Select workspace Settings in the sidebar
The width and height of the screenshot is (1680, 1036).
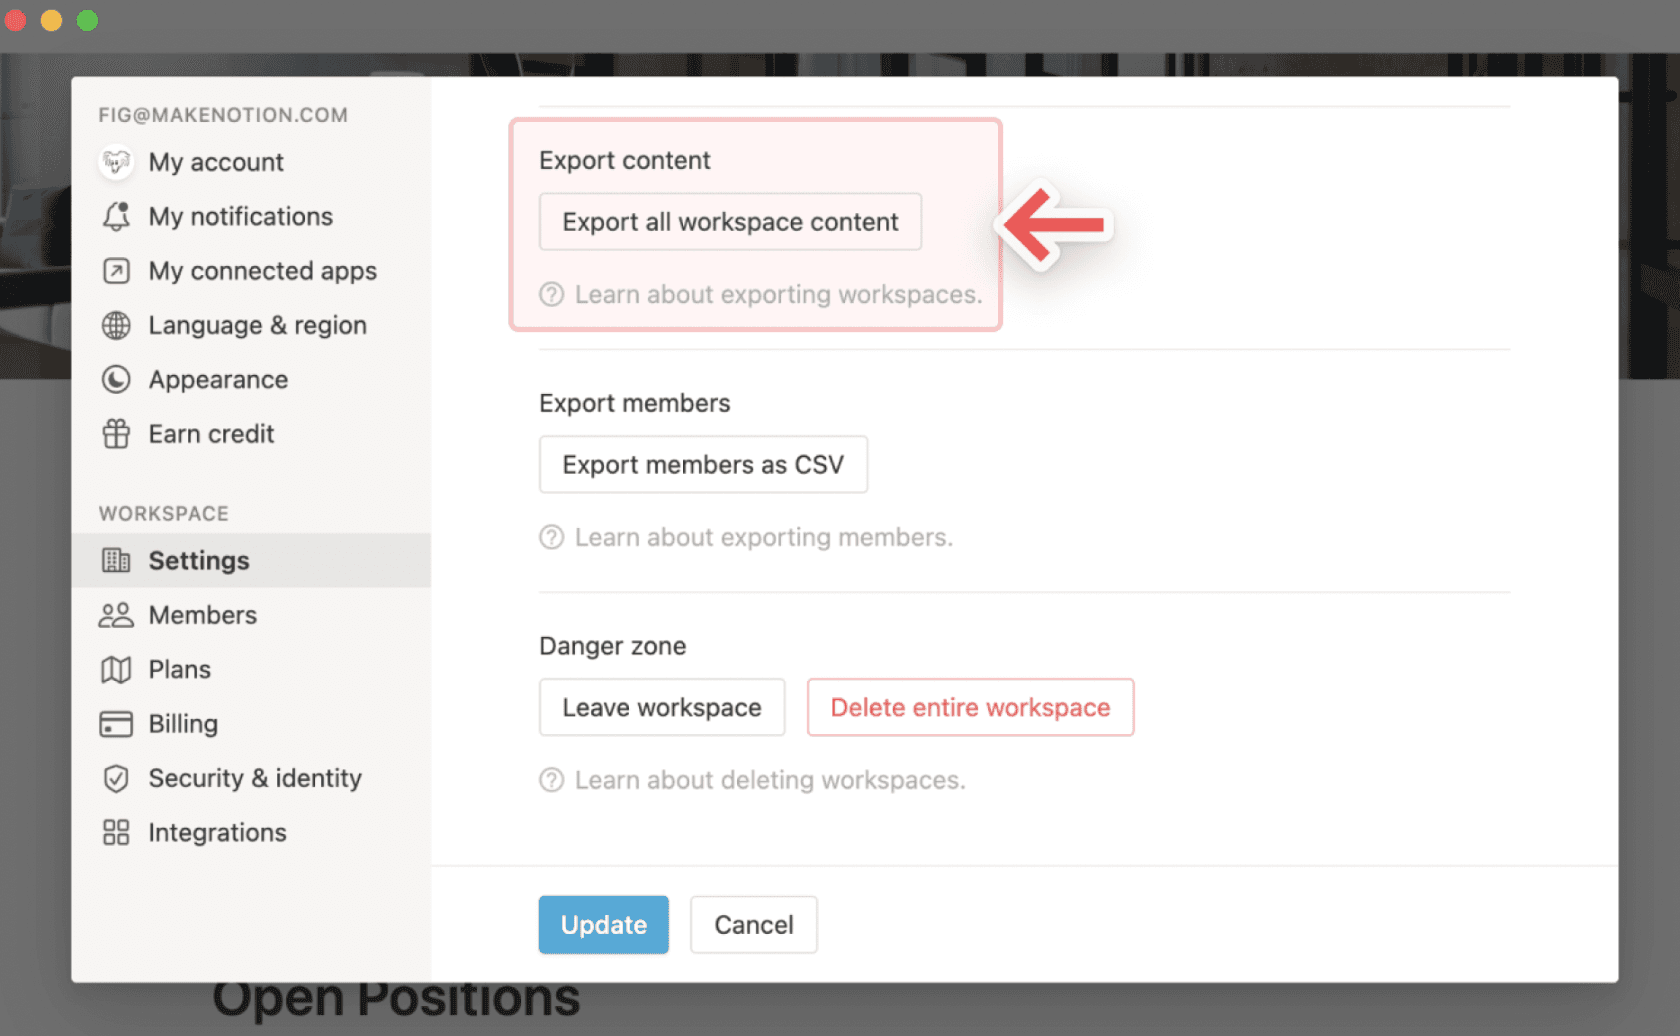click(198, 561)
